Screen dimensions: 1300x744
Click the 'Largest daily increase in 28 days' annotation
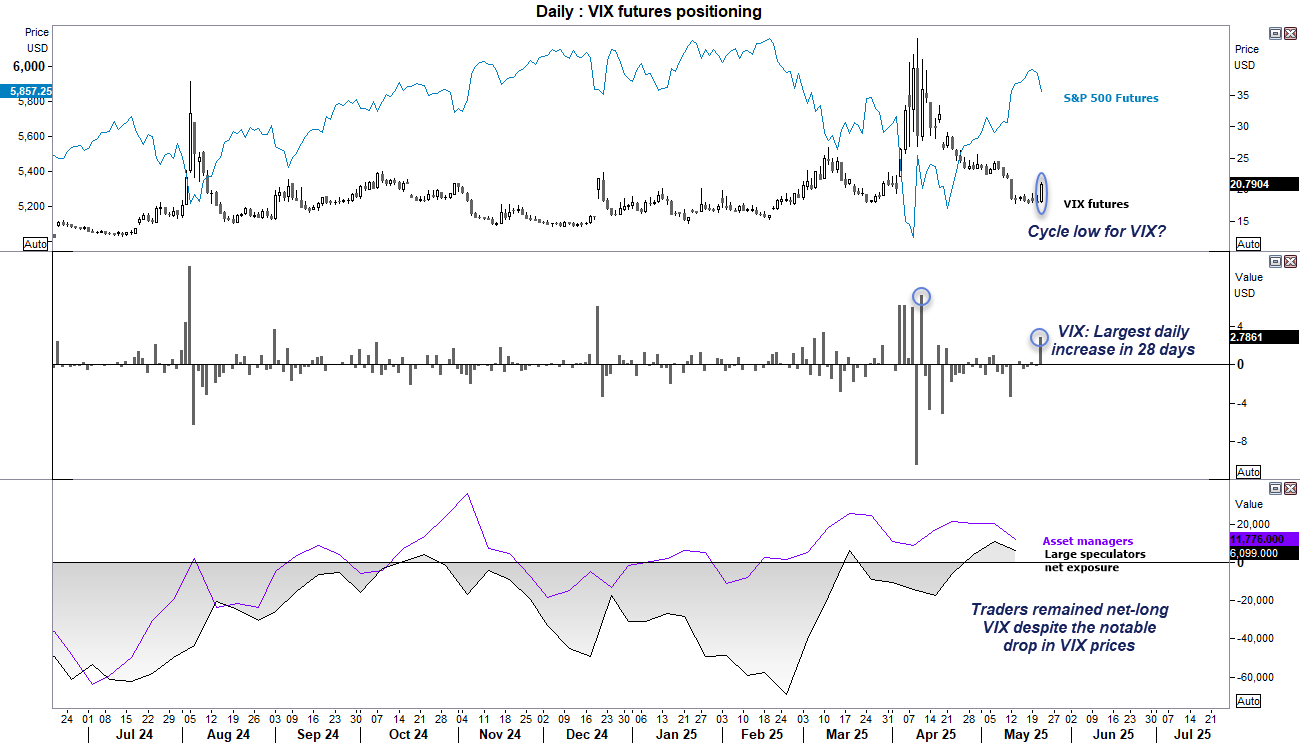click(1124, 339)
